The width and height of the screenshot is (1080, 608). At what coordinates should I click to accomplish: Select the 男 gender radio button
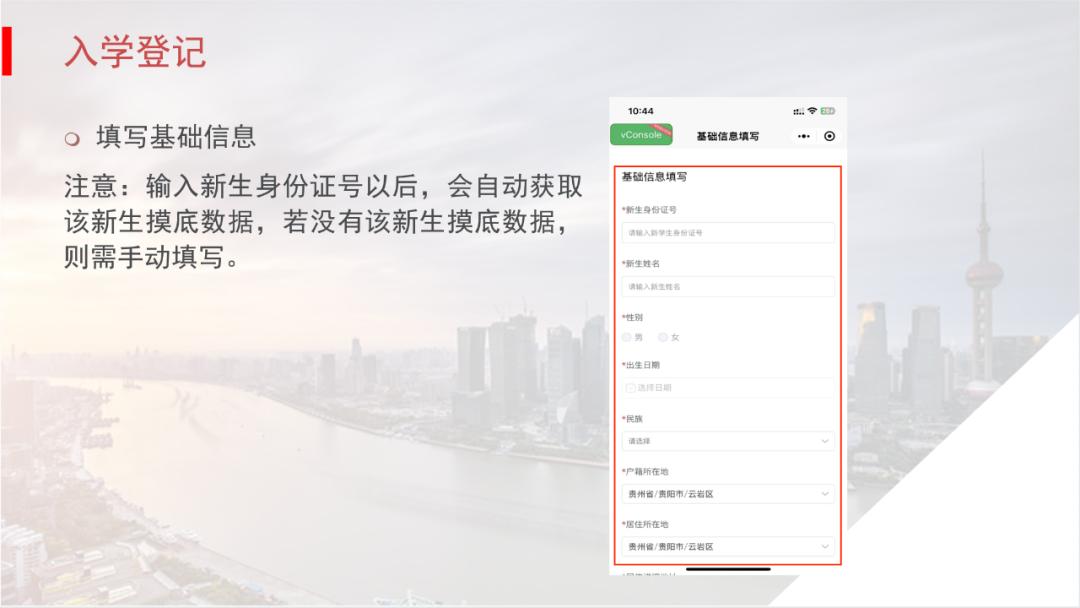(x=626, y=338)
